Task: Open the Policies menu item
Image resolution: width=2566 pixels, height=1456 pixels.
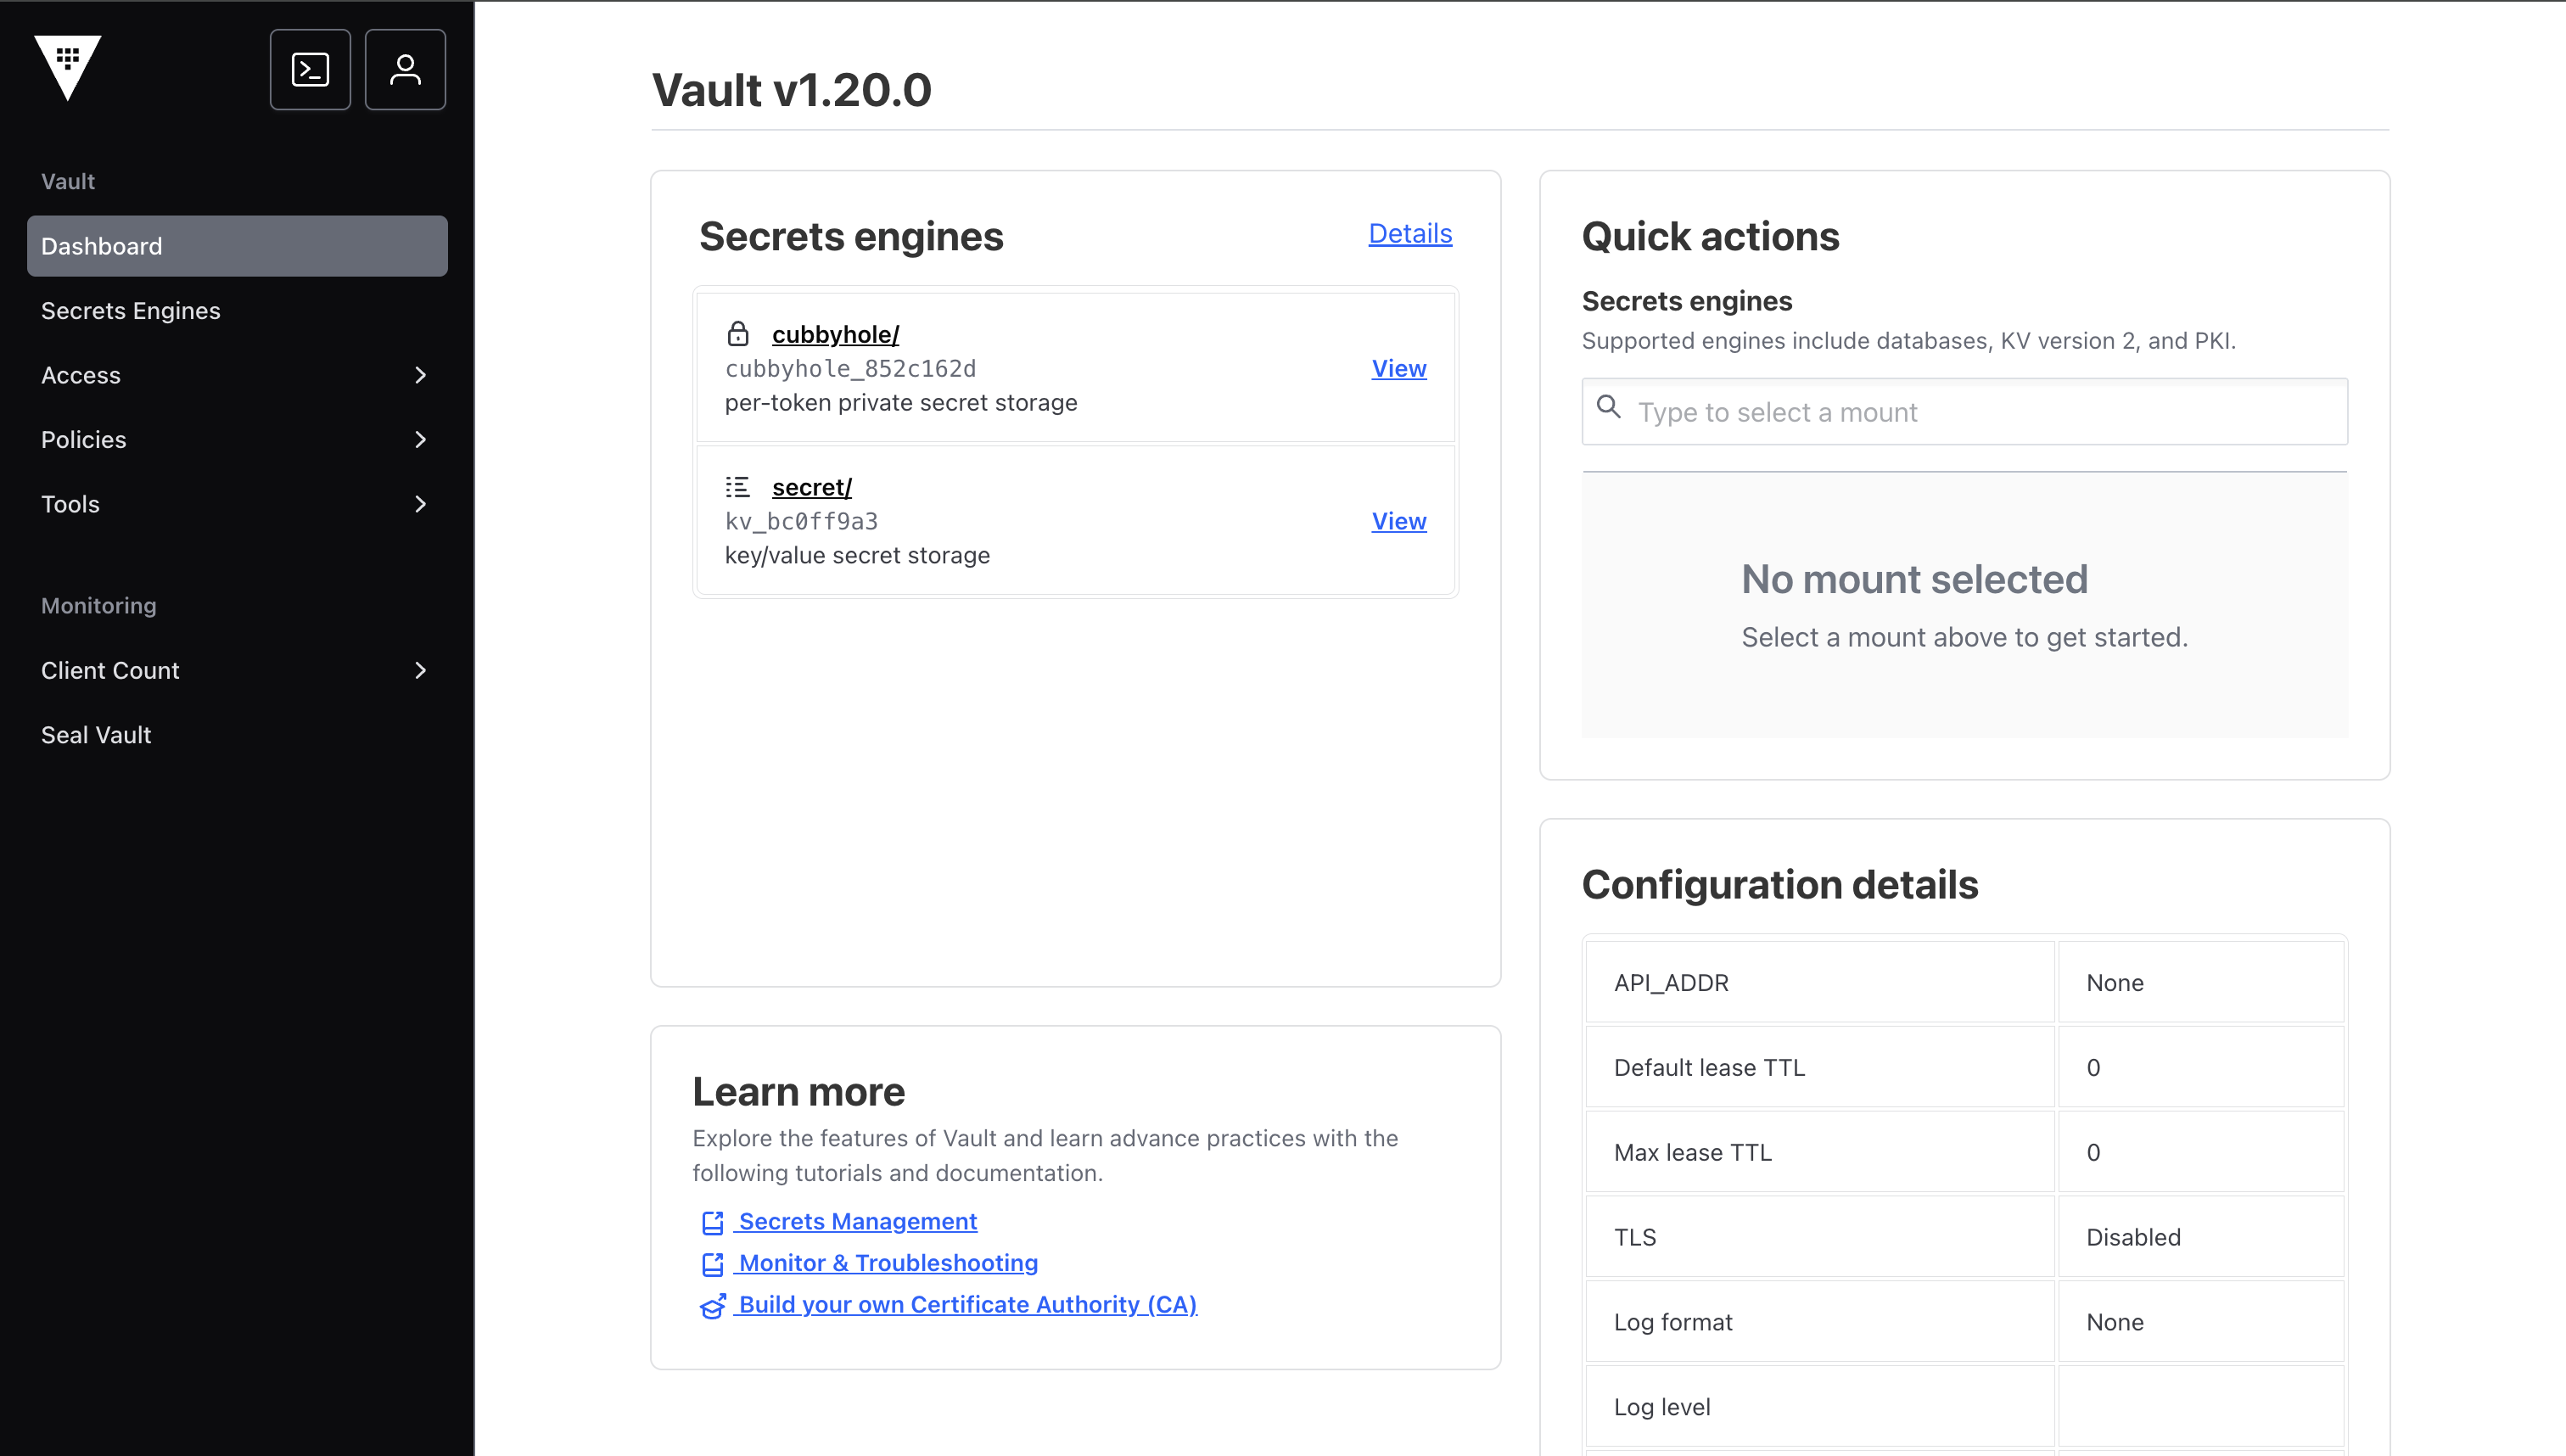Action: [237, 440]
